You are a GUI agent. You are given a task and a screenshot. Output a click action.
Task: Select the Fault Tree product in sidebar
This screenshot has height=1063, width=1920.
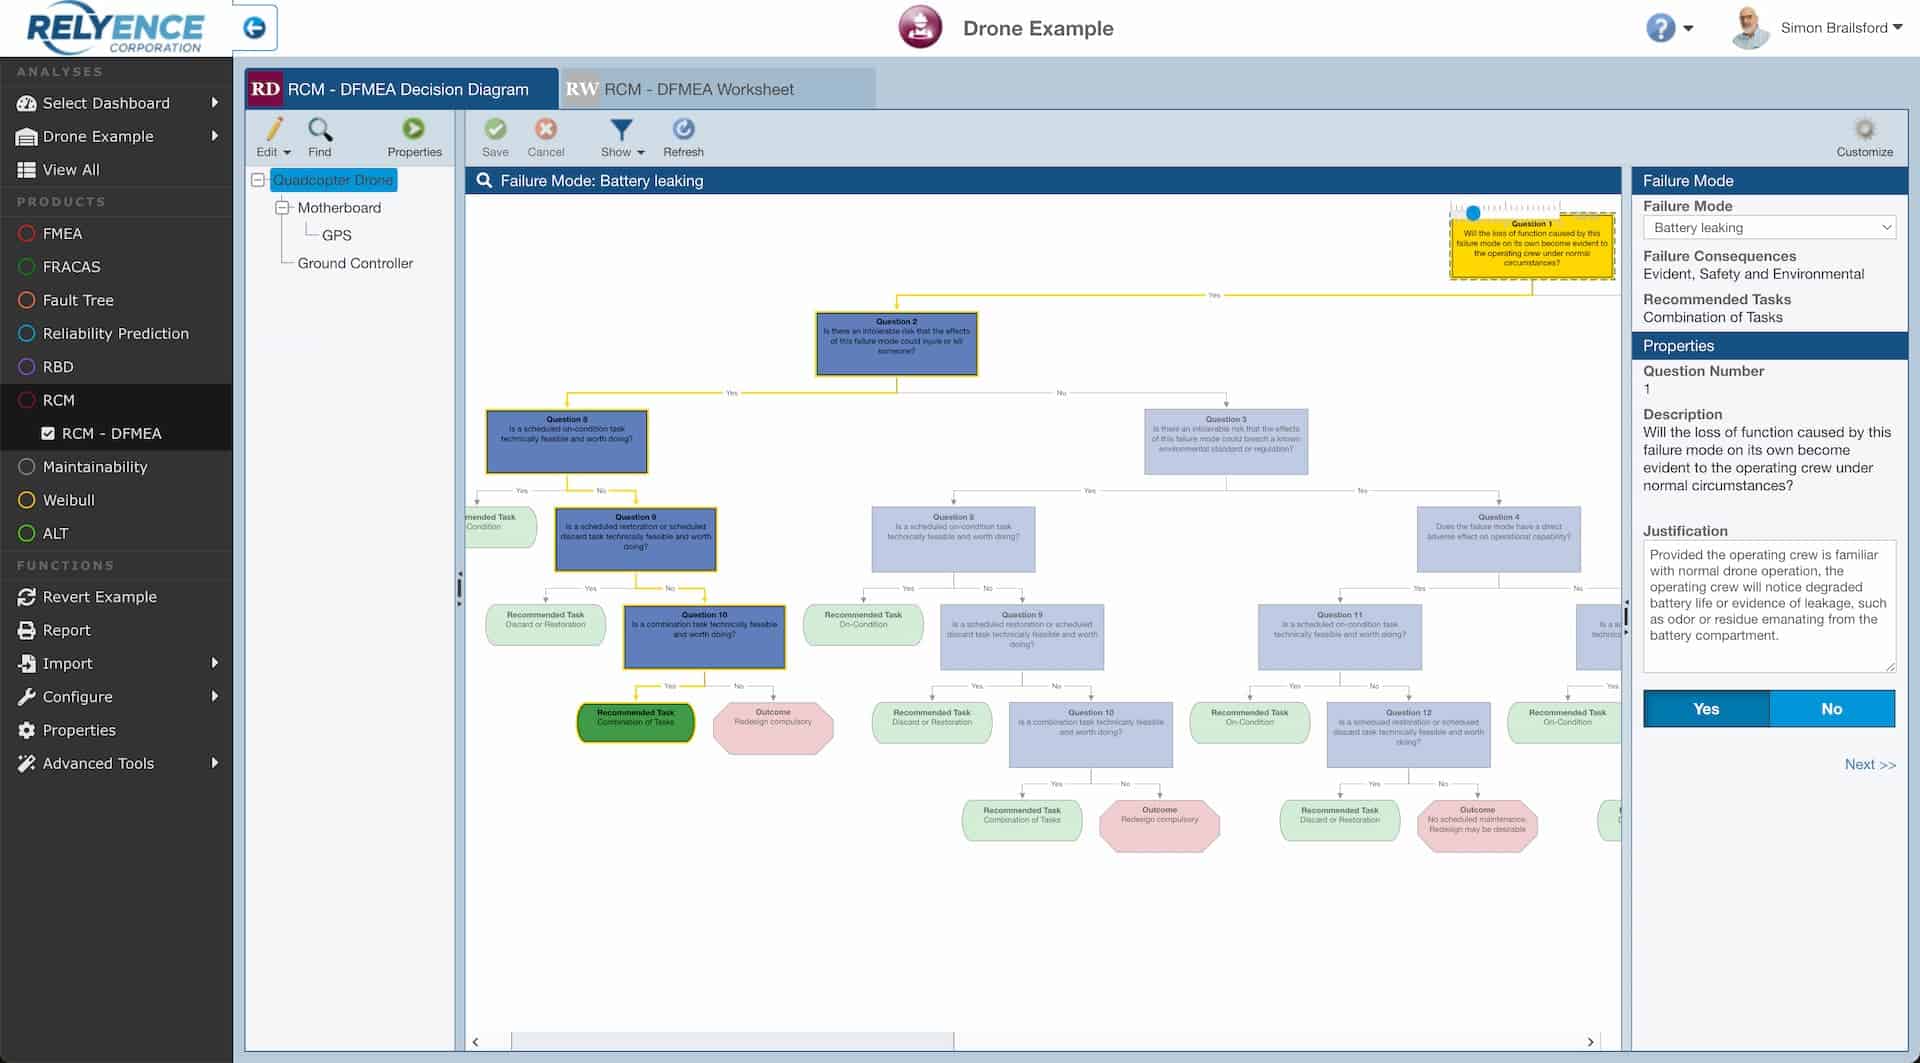(78, 300)
